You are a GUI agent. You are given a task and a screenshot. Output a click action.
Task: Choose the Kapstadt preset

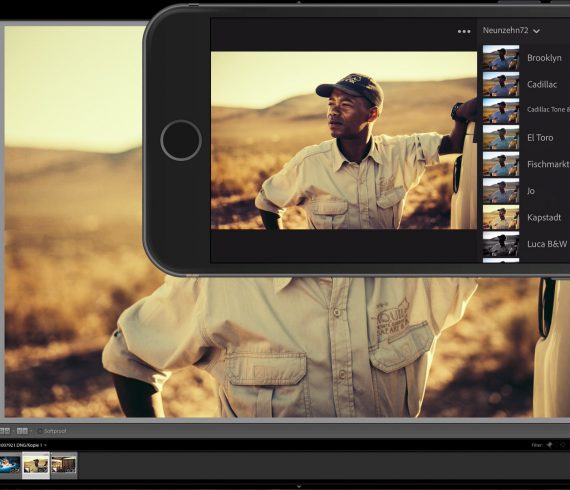point(525,217)
